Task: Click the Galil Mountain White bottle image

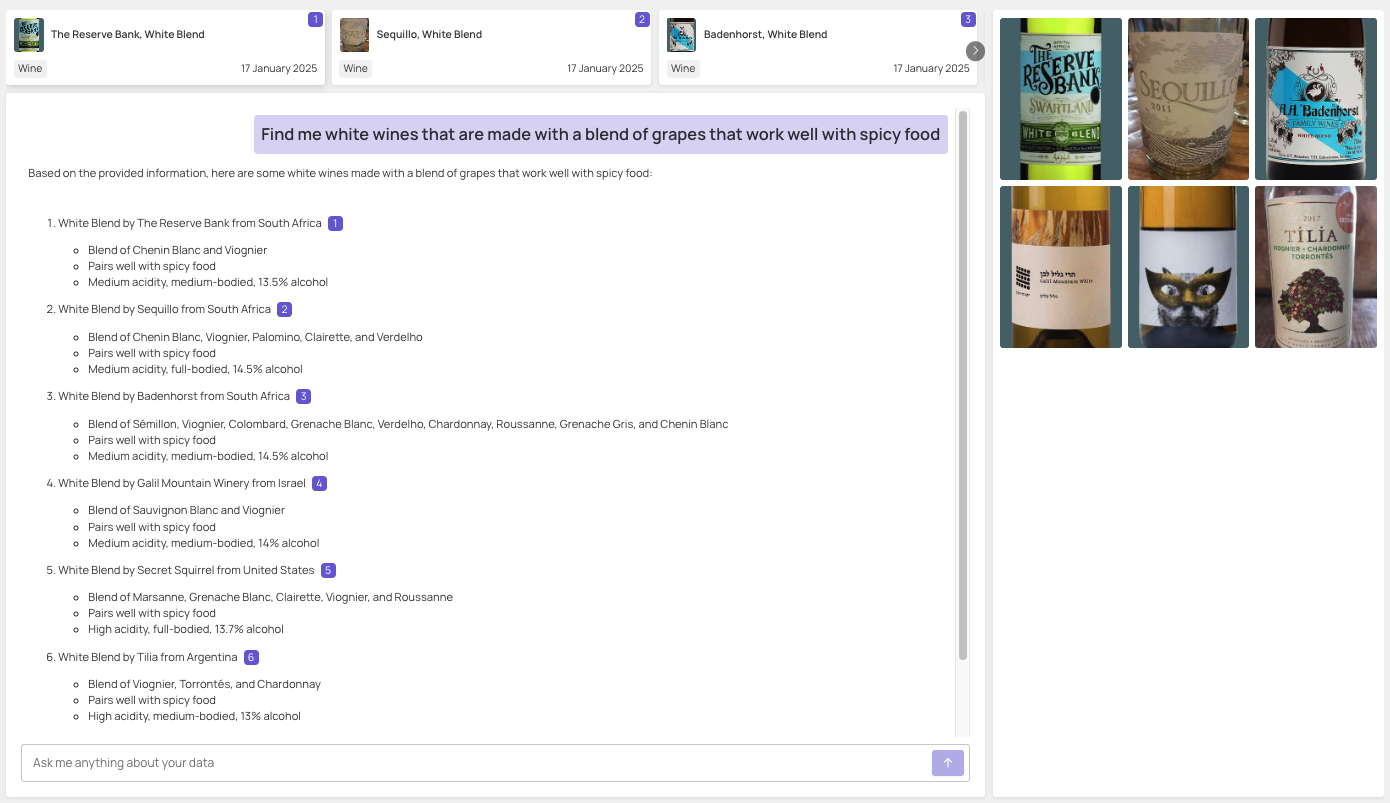Action: pyautogui.click(x=1060, y=267)
